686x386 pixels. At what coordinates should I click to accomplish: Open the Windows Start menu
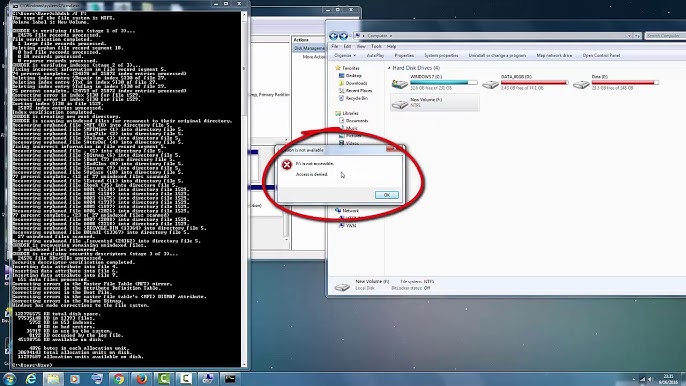(9, 379)
